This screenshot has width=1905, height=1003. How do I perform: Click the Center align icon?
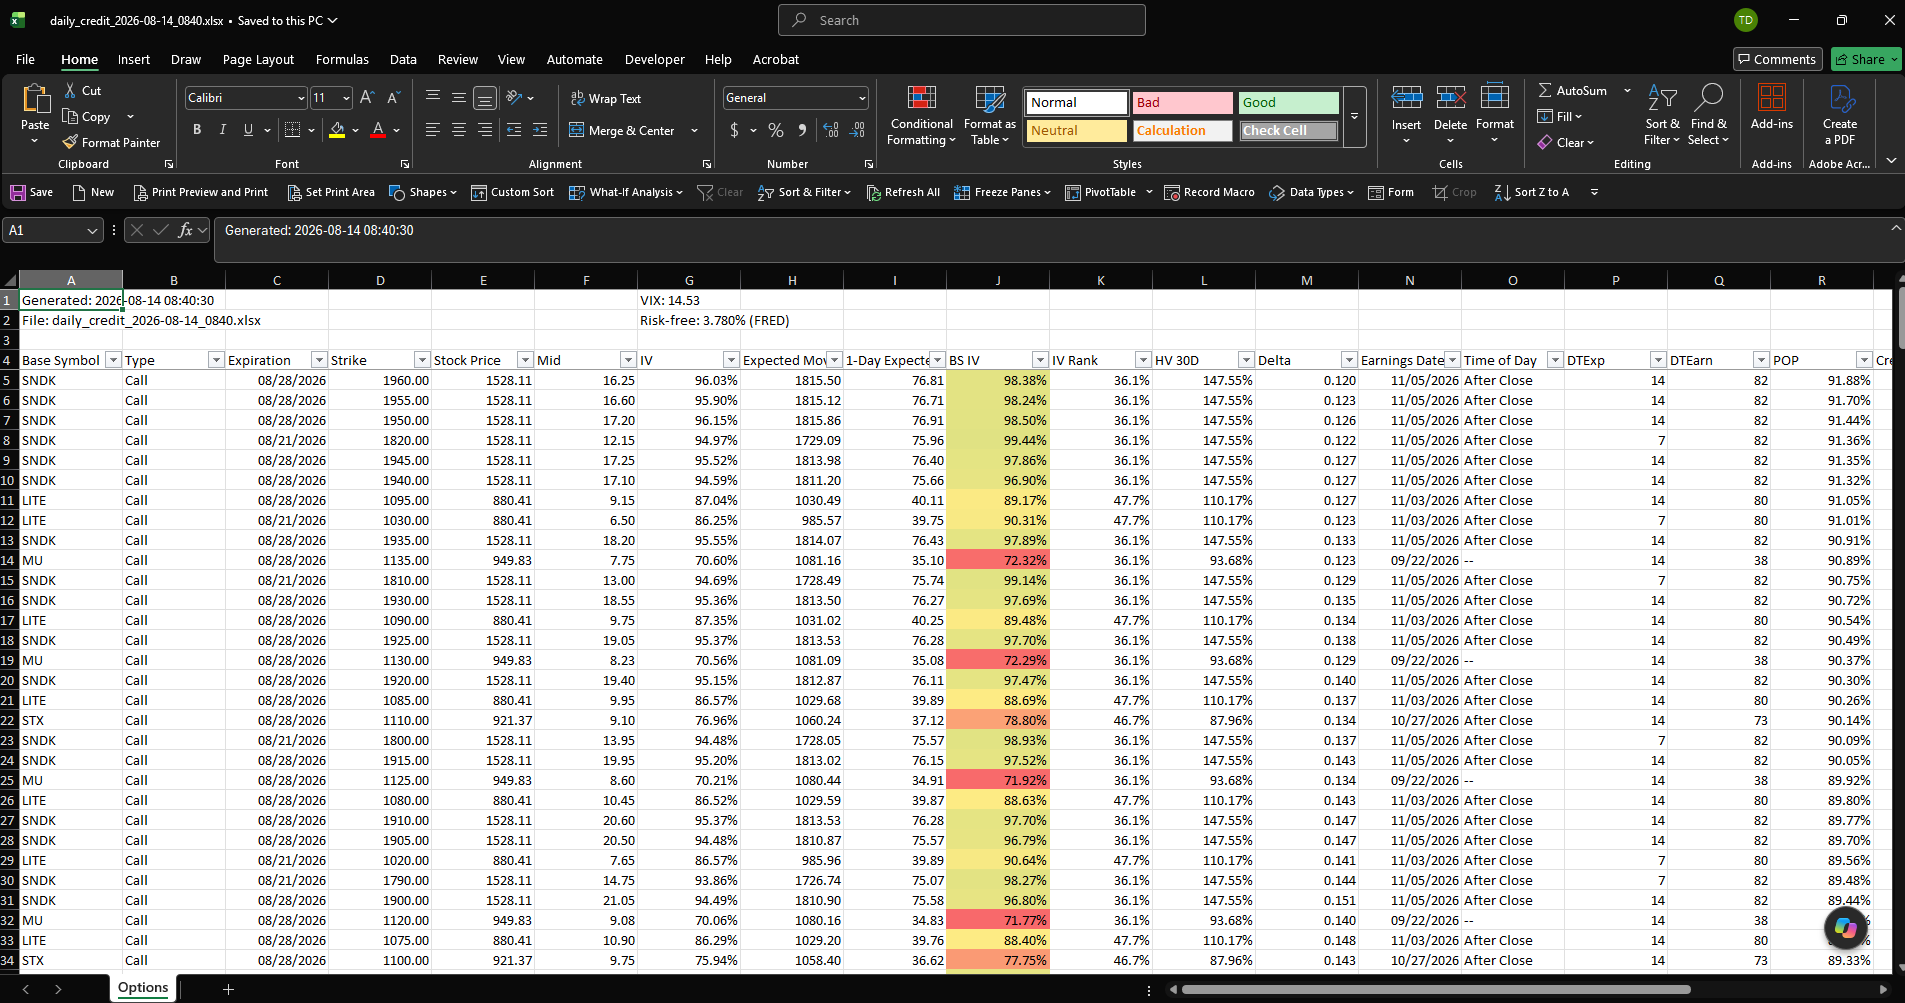(x=459, y=130)
